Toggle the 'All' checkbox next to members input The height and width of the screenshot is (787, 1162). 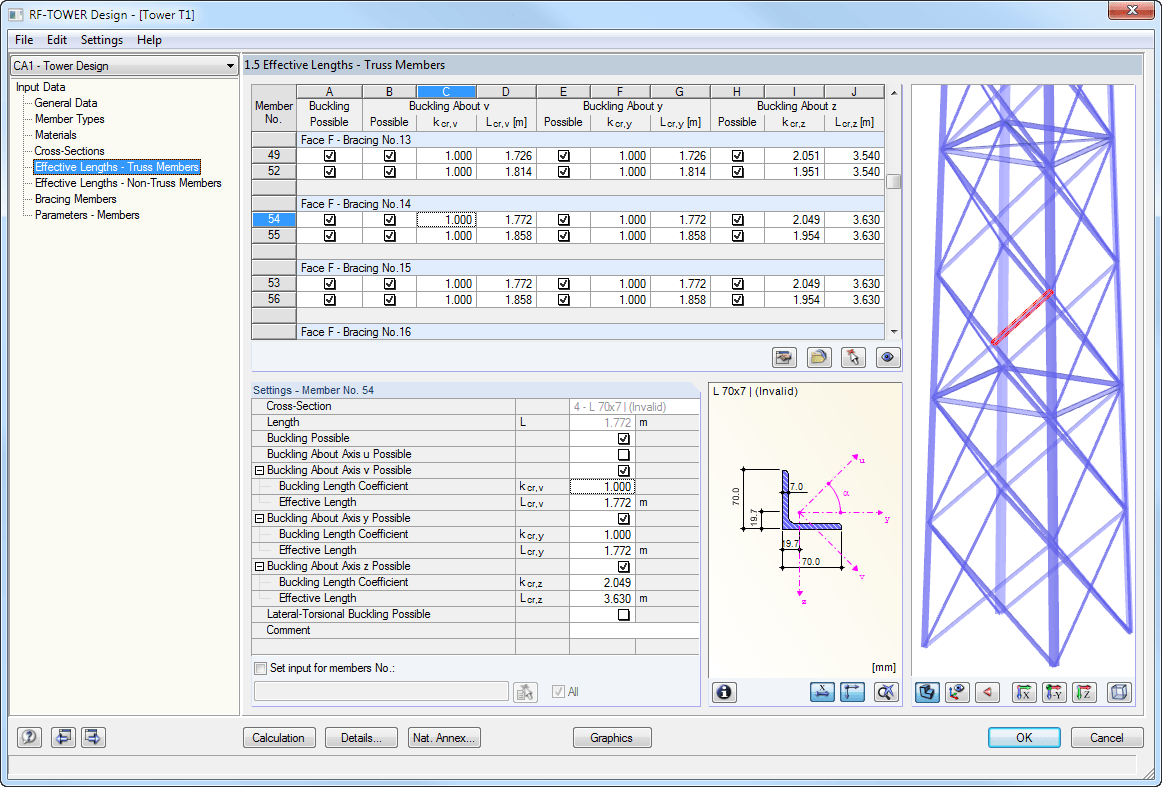tap(559, 692)
